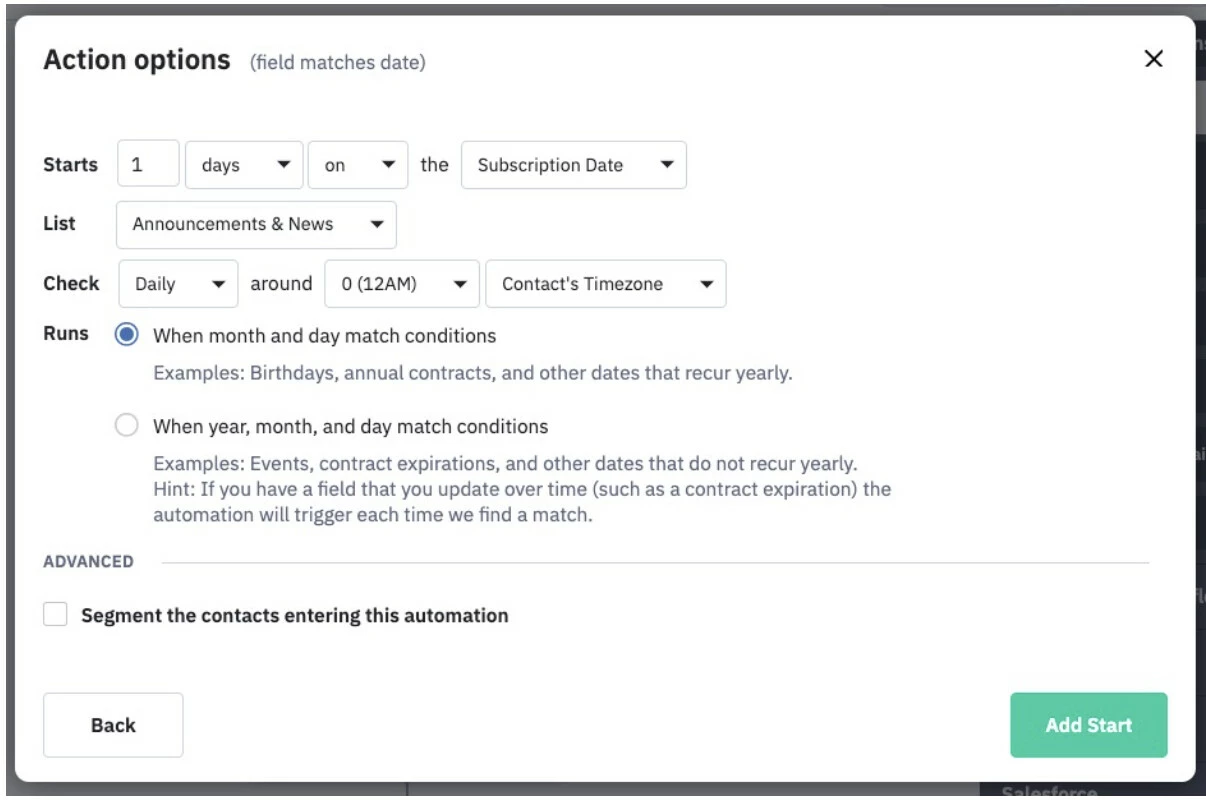Click the arrow on Contact's Timezone dropdown

pyautogui.click(x=707, y=284)
